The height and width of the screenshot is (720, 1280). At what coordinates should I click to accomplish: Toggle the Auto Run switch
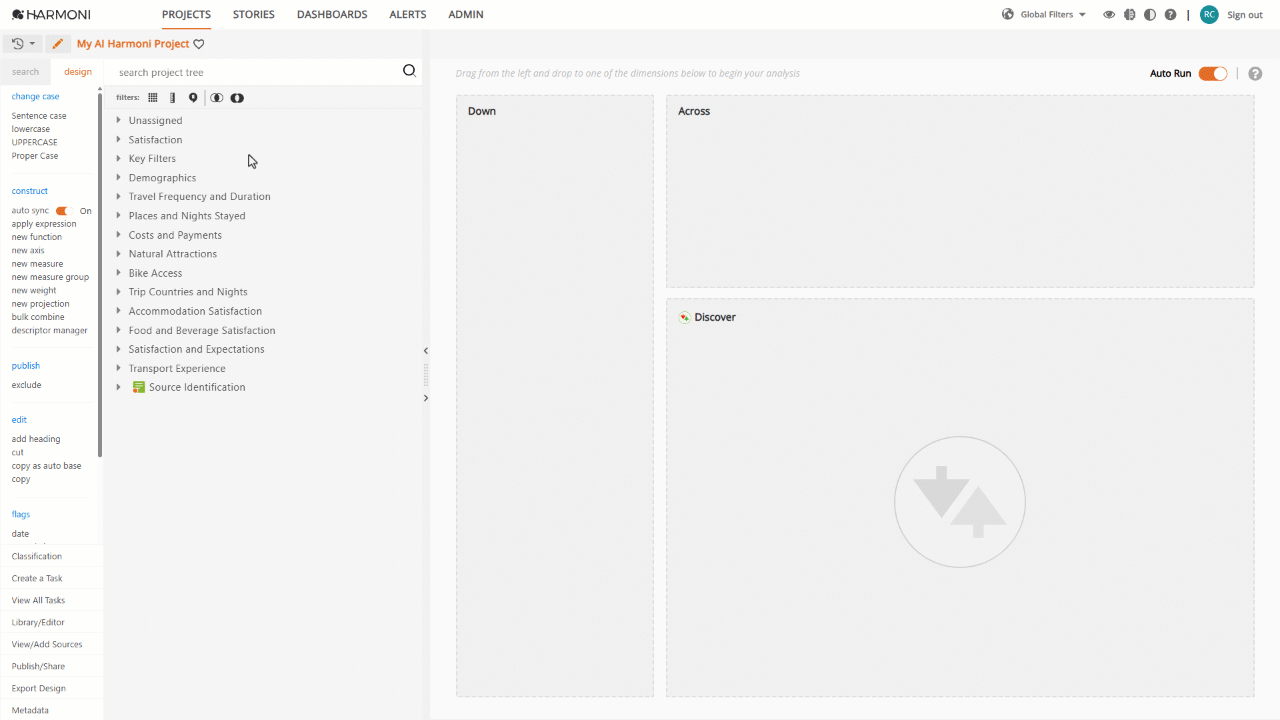pyautogui.click(x=1213, y=74)
